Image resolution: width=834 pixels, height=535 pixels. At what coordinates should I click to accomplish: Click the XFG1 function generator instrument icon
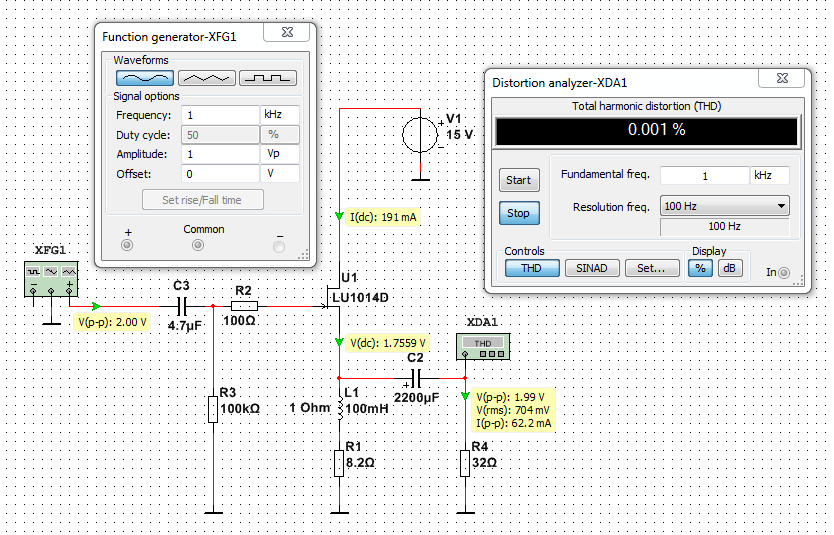[51, 279]
